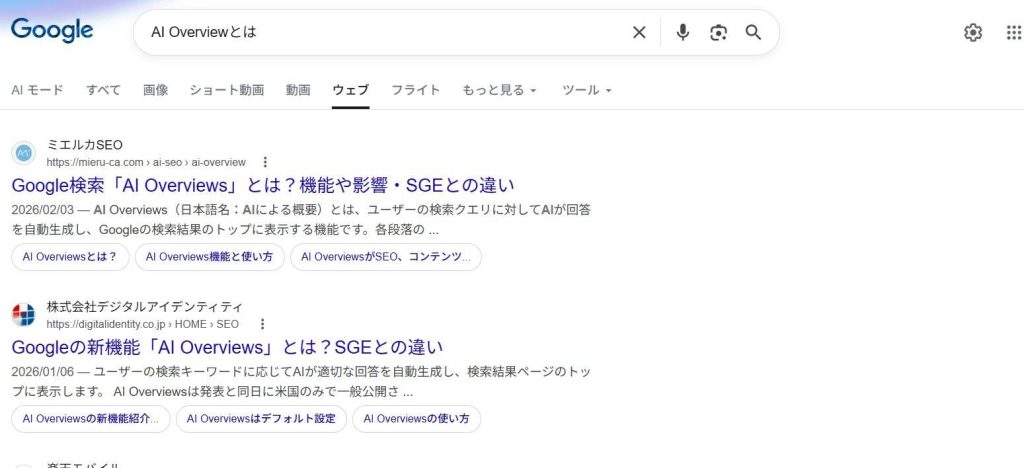
Task: Click the ミエルカSEO site favicon
Action: 23,153
